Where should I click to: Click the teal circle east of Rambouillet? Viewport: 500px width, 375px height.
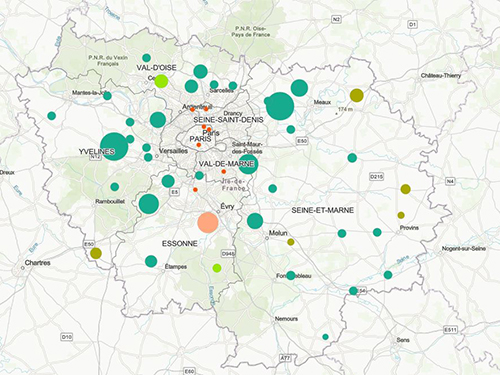(x=149, y=204)
